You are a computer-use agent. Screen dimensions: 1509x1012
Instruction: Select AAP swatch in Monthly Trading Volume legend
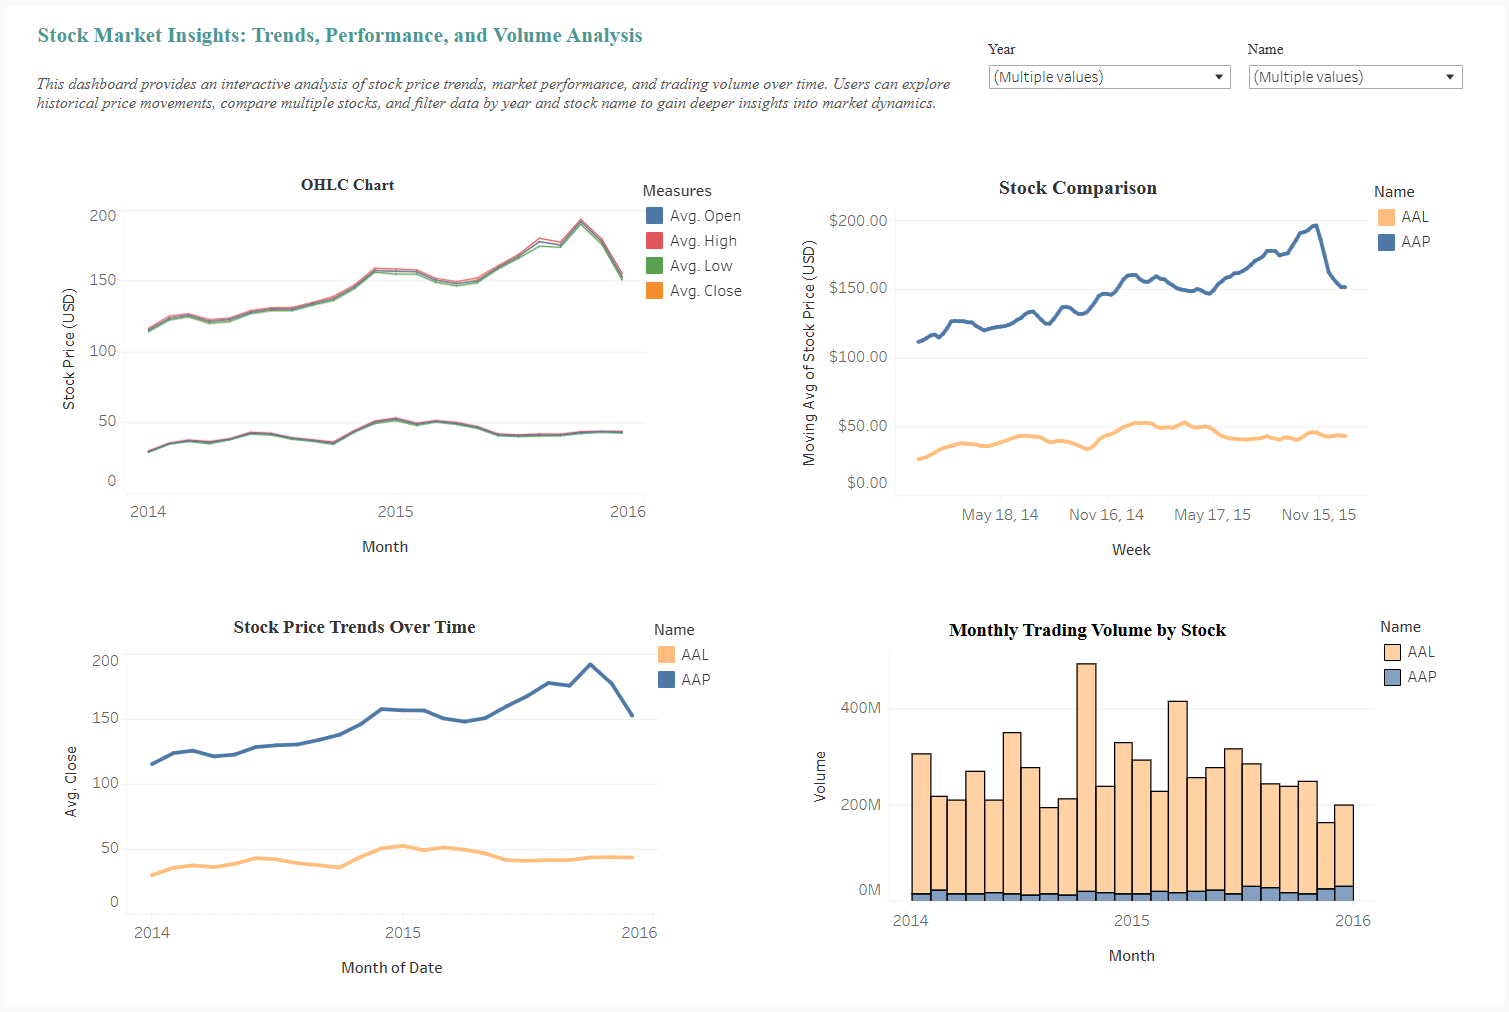coord(1392,677)
